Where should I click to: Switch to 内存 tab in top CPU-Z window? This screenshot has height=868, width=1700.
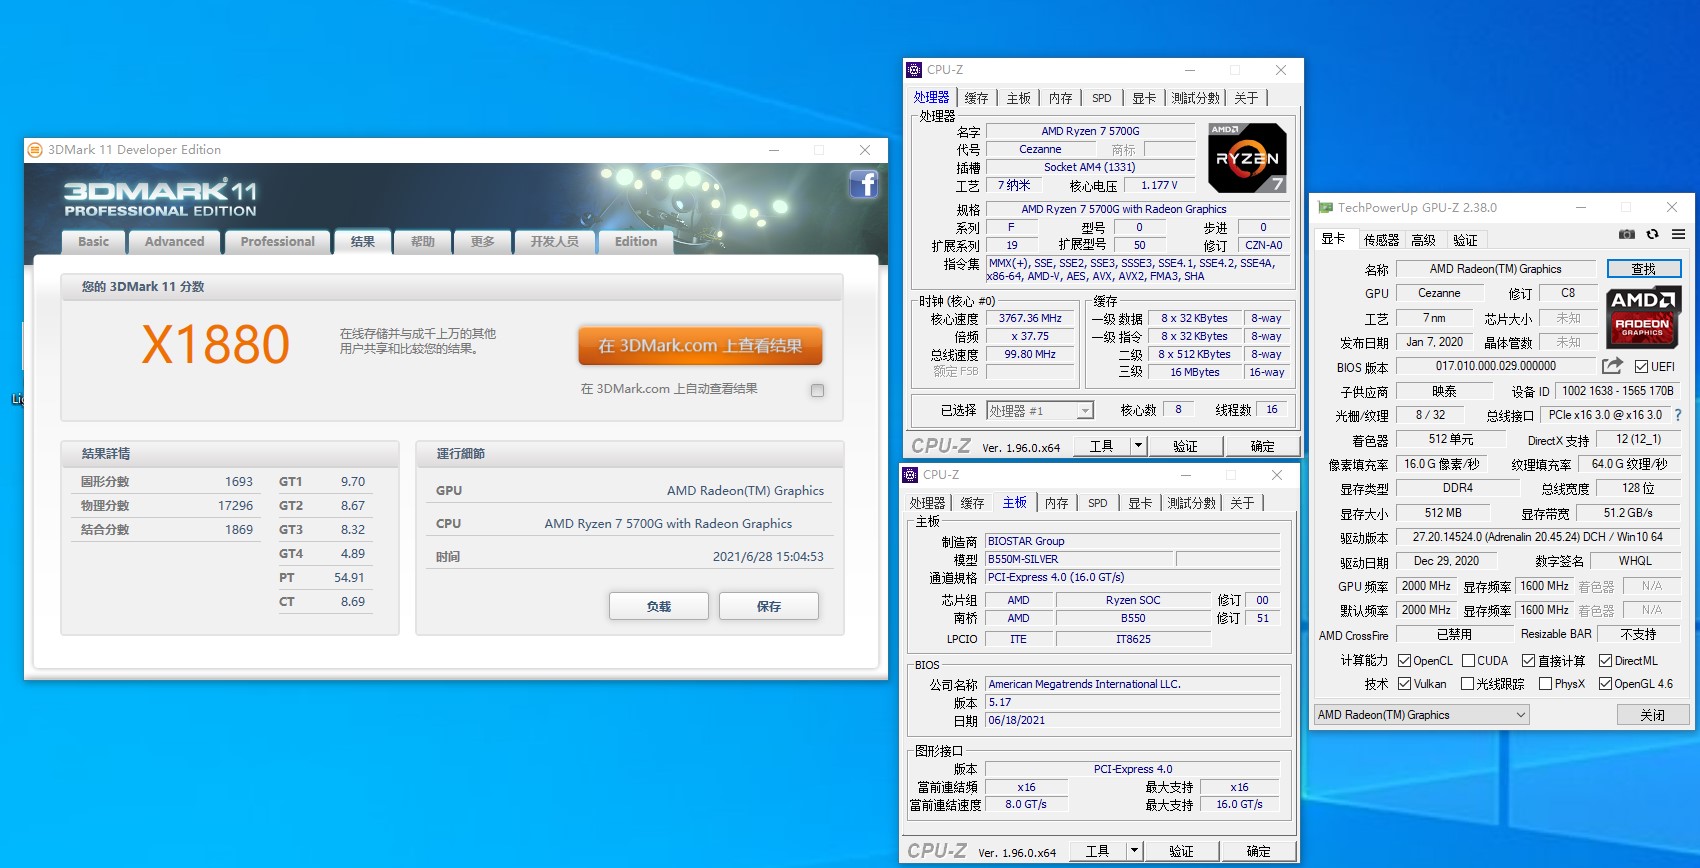point(1060,98)
